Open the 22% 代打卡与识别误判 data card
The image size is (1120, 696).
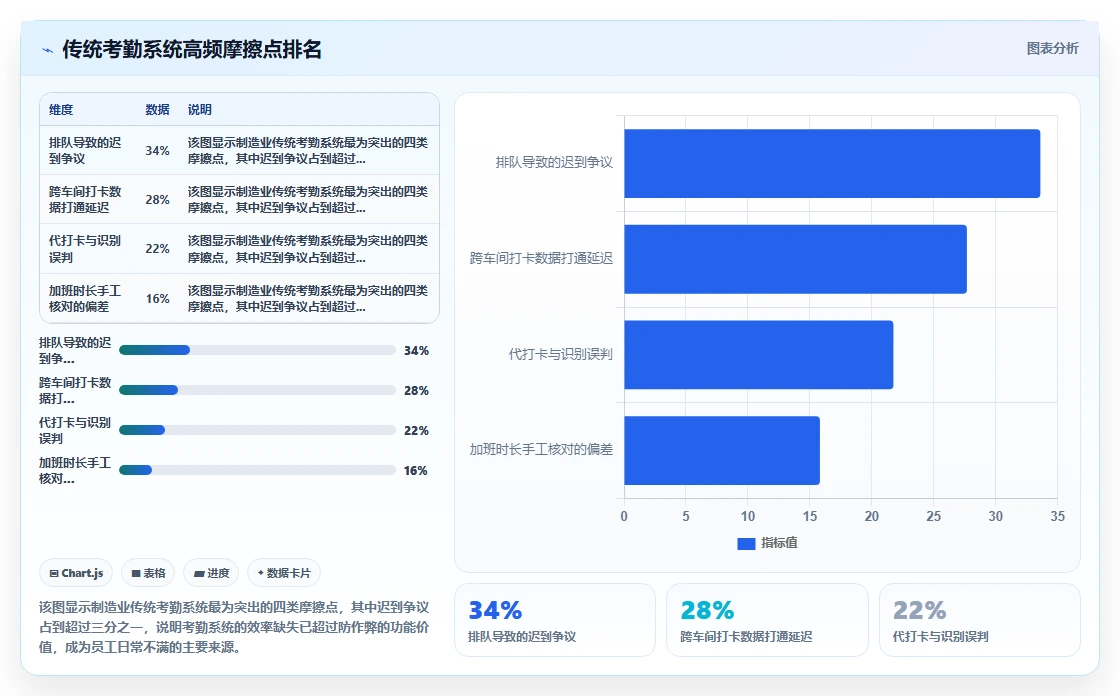click(979, 620)
